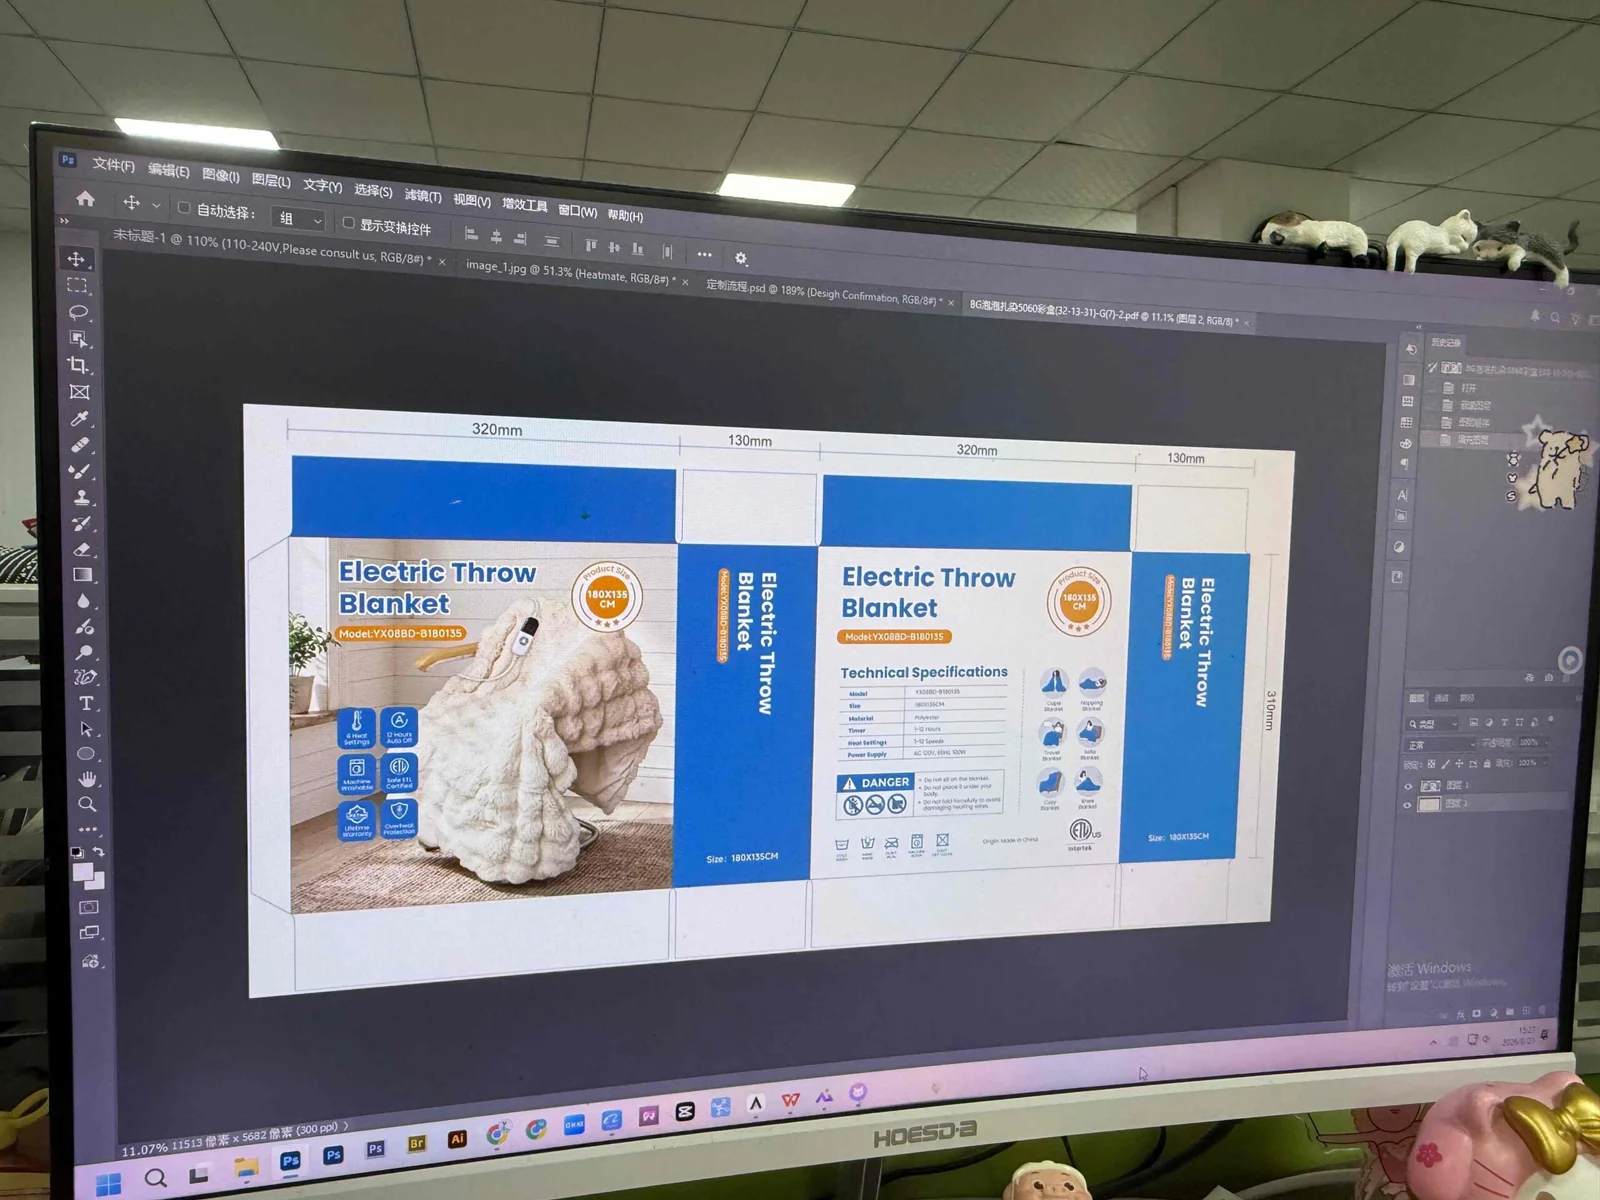This screenshot has height=1200, width=1600.
Task: Align top edges in options bar
Action: pos(591,245)
